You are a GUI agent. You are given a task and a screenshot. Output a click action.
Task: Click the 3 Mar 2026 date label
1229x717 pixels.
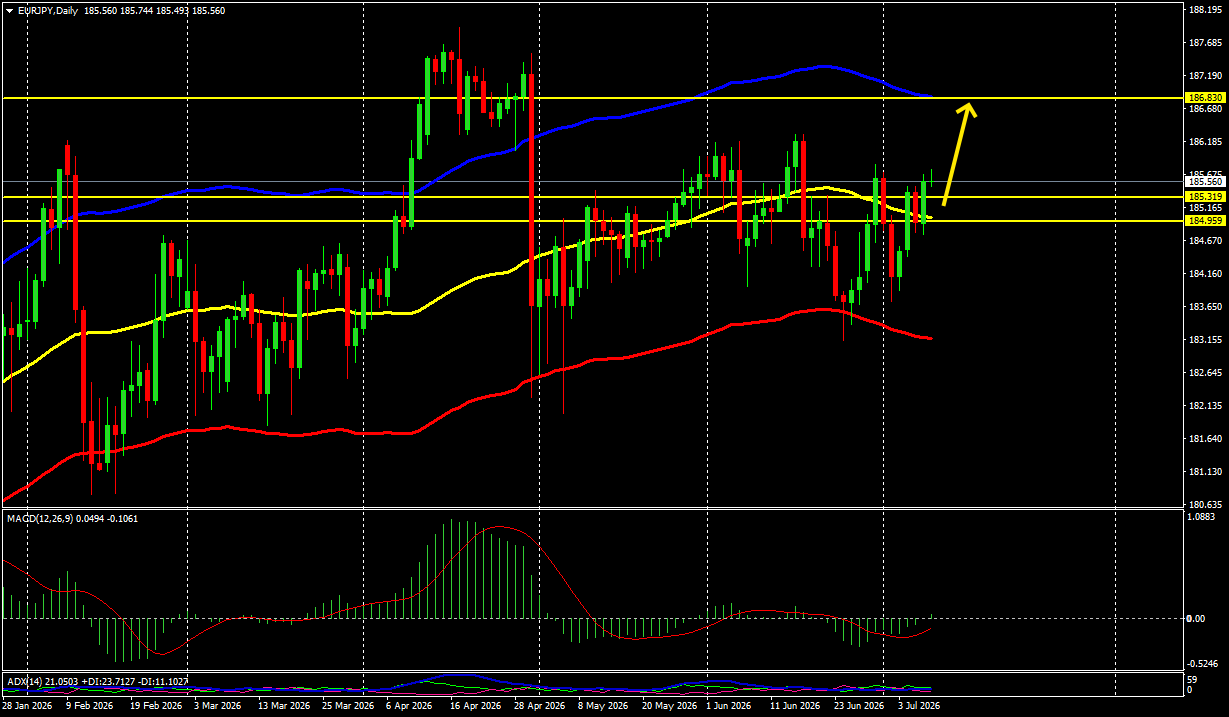pyautogui.click(x=217, y=706)
